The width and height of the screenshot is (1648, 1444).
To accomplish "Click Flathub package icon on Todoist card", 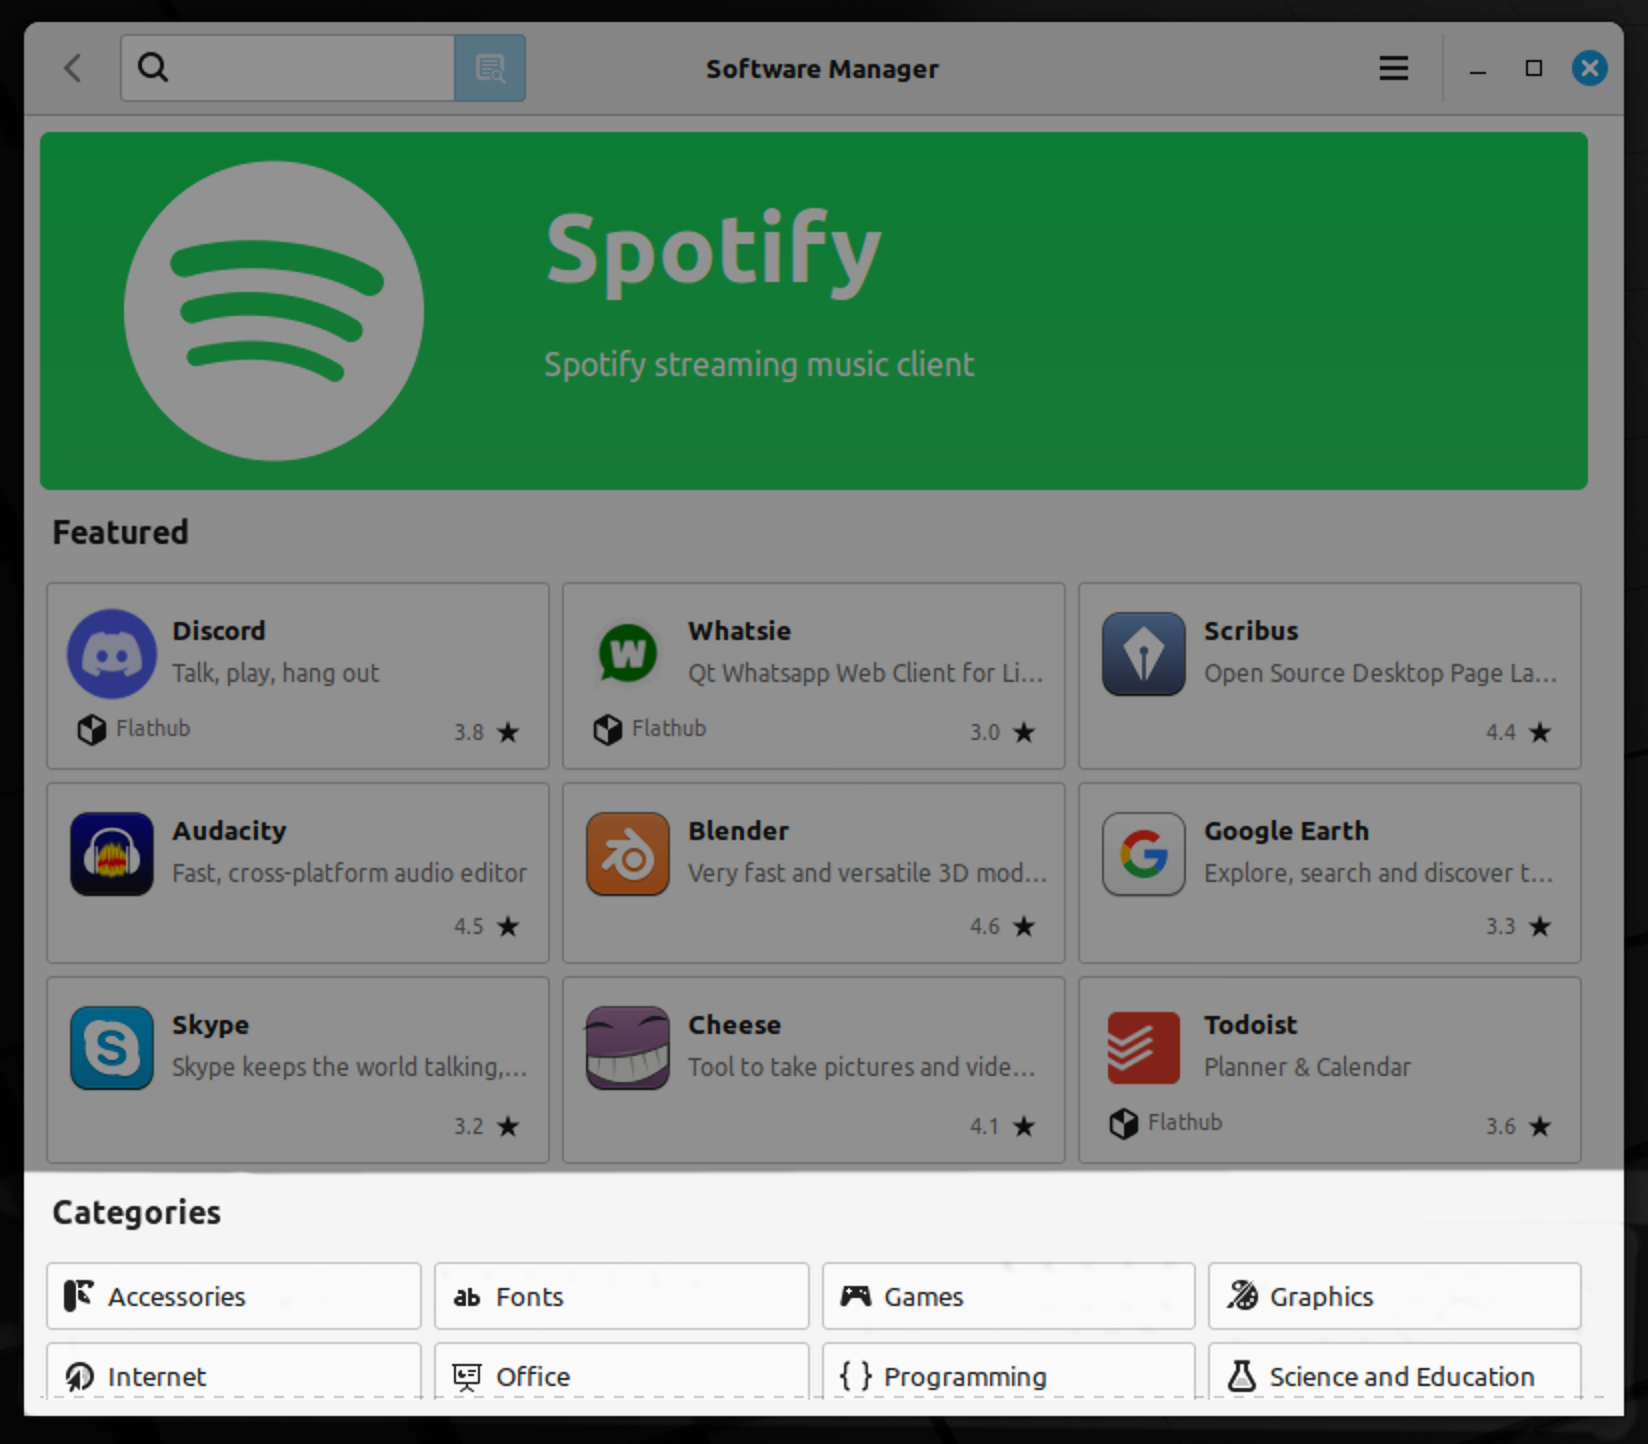I will 1124,1124.
